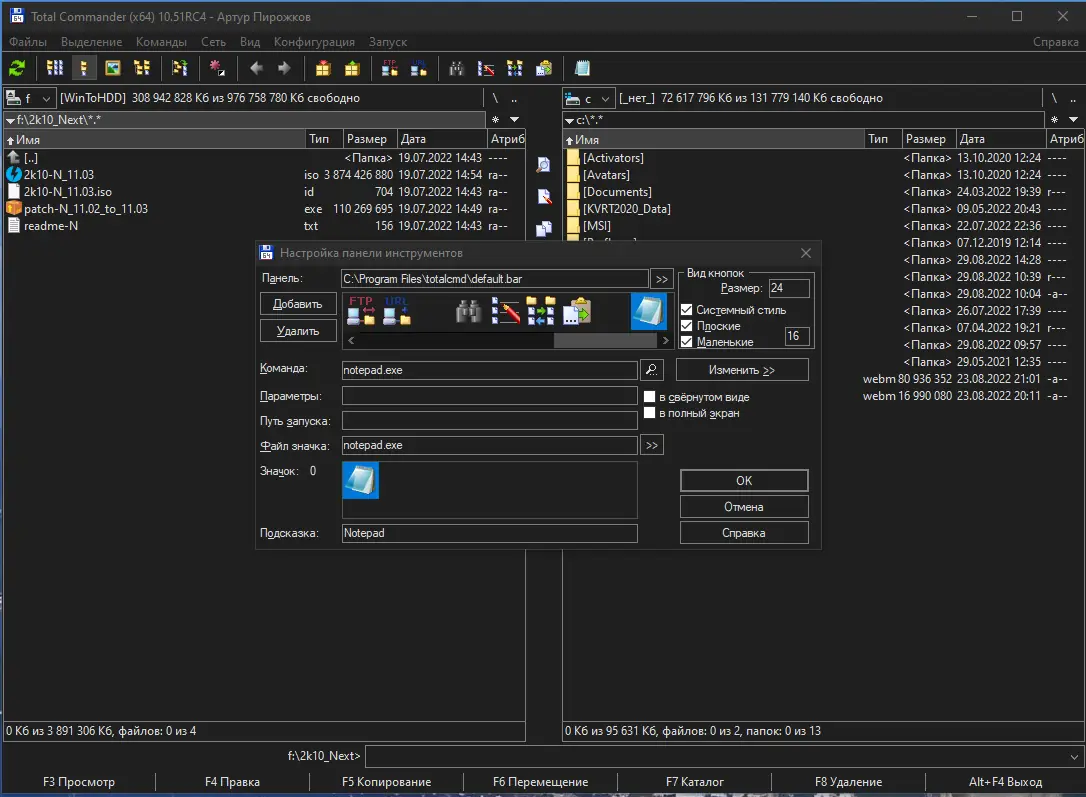1086x797 pixels.
Task: Click the large Notepad icon preview under Значок
Action: (x=360, y=480)
